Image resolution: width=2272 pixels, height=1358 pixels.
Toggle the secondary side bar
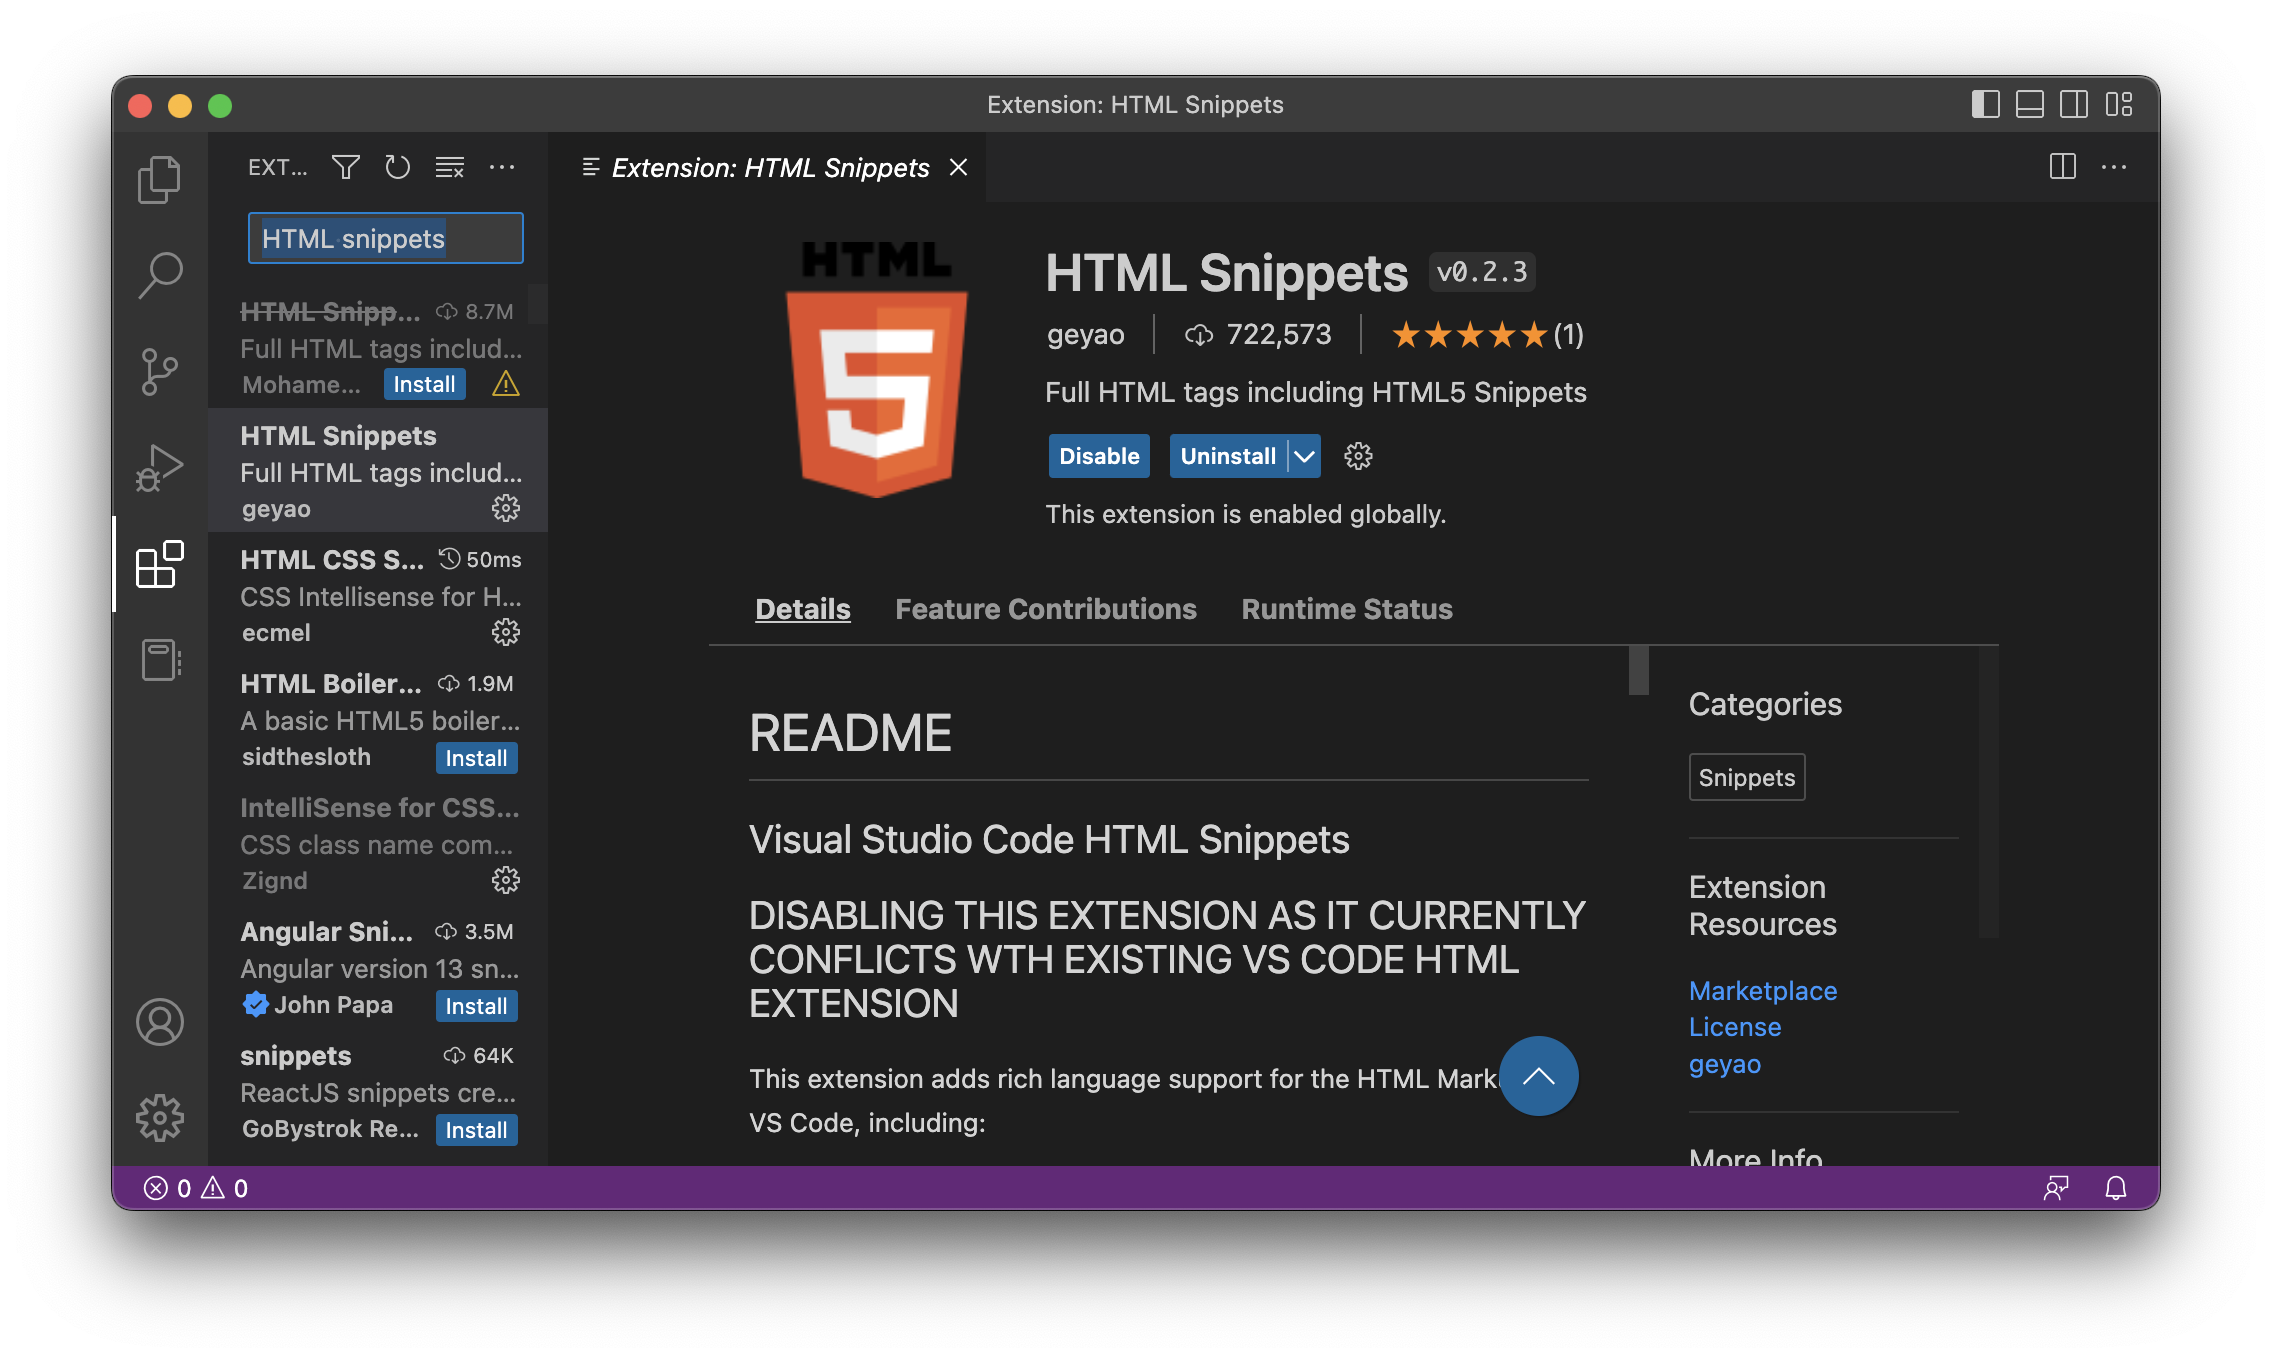point(2074,104)
